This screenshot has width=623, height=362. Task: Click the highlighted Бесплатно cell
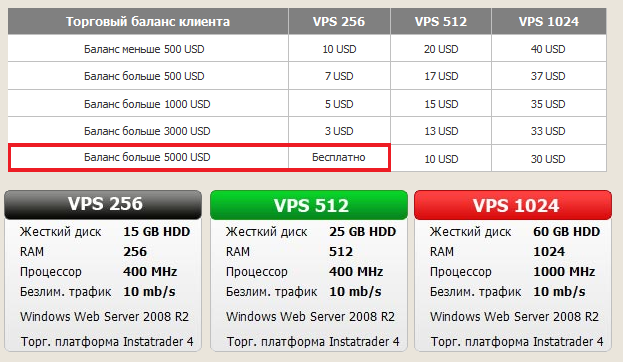339,157
